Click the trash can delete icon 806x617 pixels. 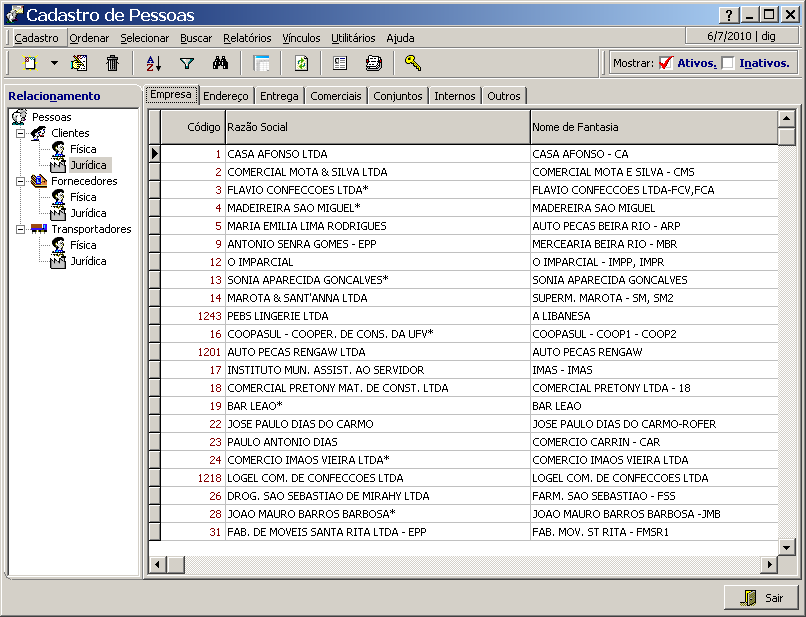pyautogui.click(x=112, y=63)
